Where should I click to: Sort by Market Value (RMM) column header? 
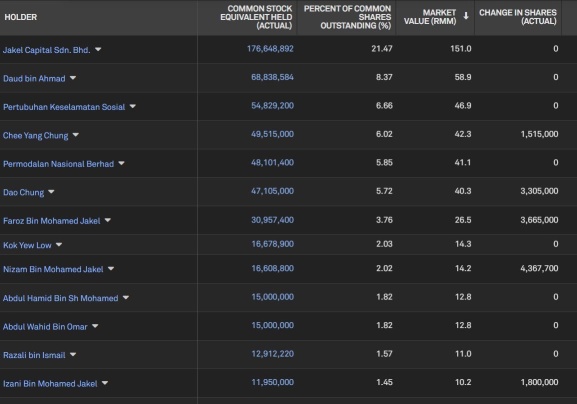pos(430,17)
